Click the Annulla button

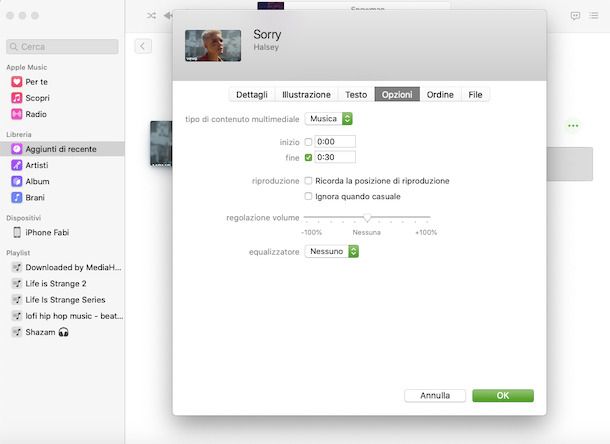pos(435,396)
